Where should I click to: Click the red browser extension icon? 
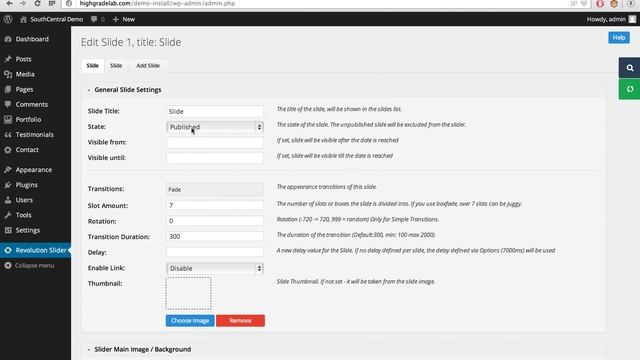click(x=600, y=4)
